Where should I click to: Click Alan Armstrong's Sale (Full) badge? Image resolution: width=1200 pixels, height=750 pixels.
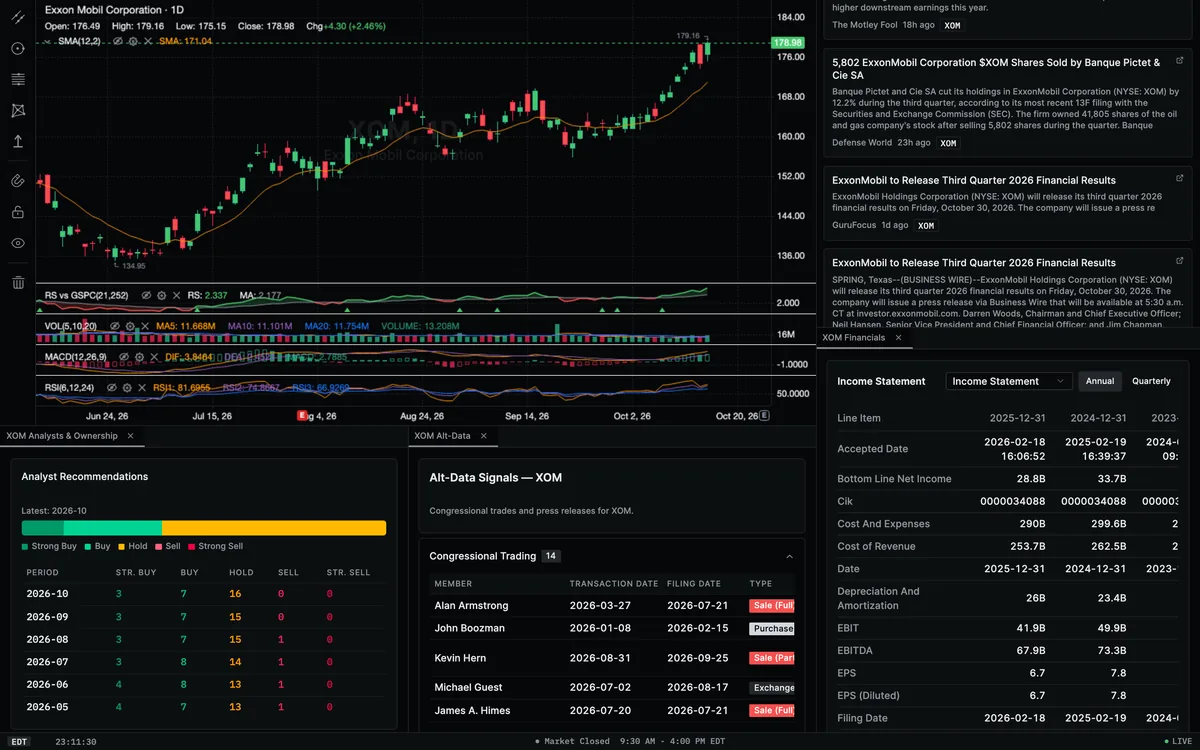click(772, 605)
